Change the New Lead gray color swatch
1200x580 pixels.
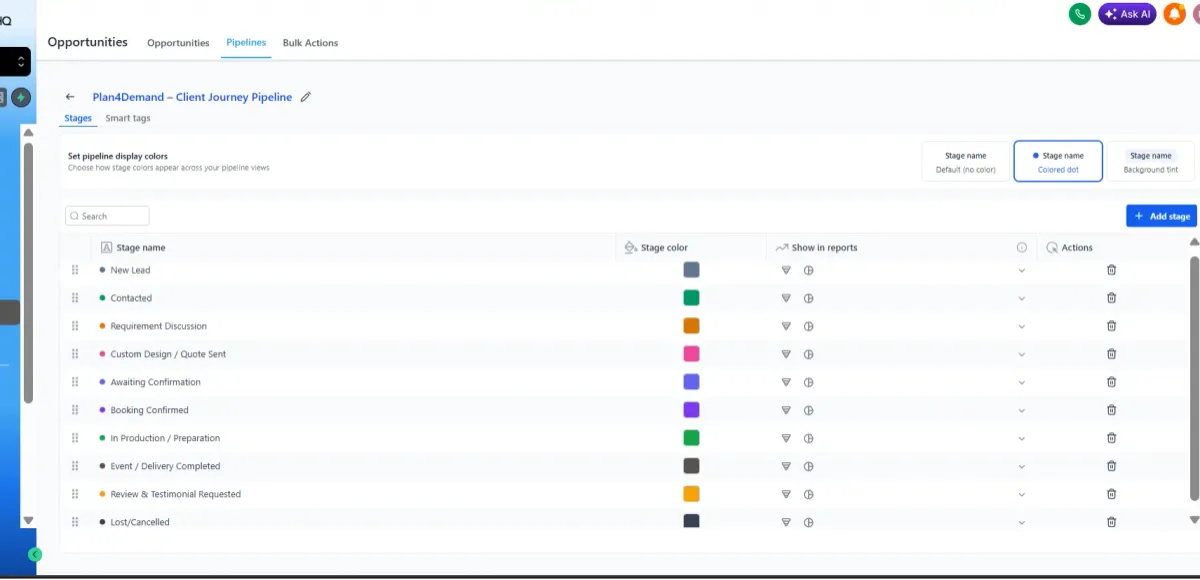click(691, 270)
